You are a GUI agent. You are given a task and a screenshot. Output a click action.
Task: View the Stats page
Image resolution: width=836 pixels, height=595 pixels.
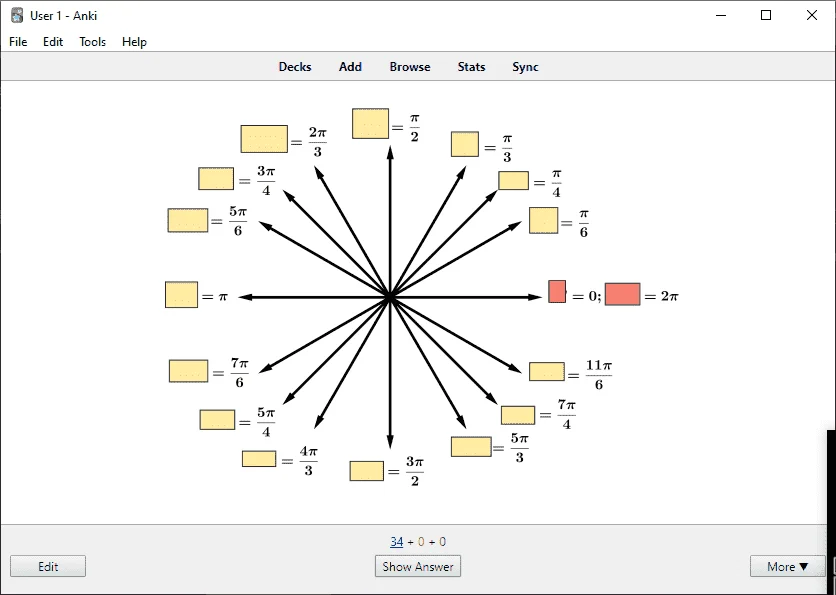point(471,67)
